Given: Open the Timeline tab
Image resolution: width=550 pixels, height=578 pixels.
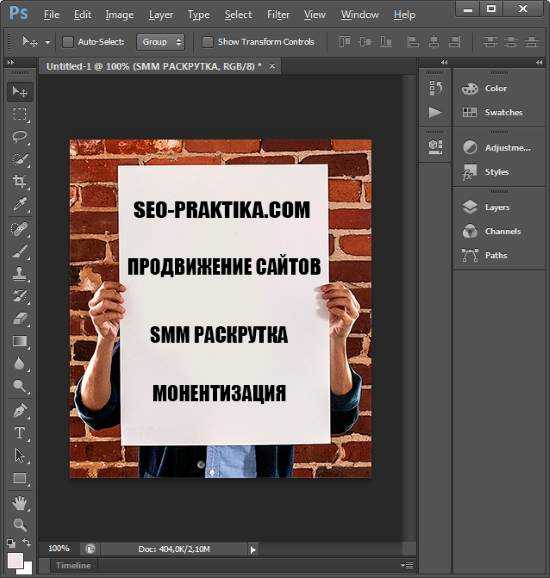Looking at the screenshot, I should tap(73, 565).
